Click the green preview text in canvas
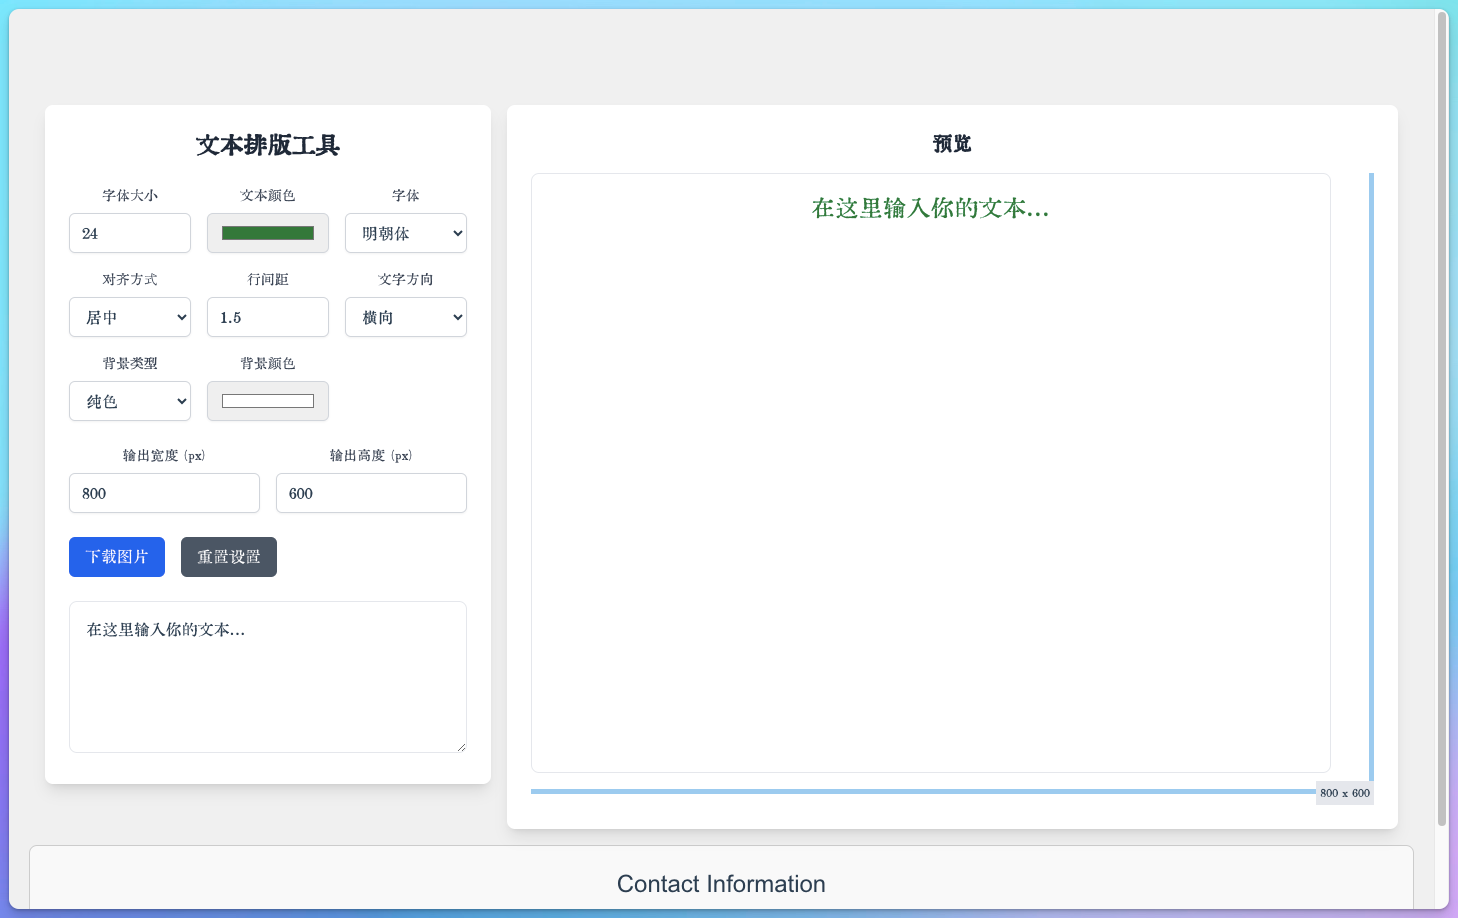The height and width of the screenshot is (918, 1458). click(930, 208)
